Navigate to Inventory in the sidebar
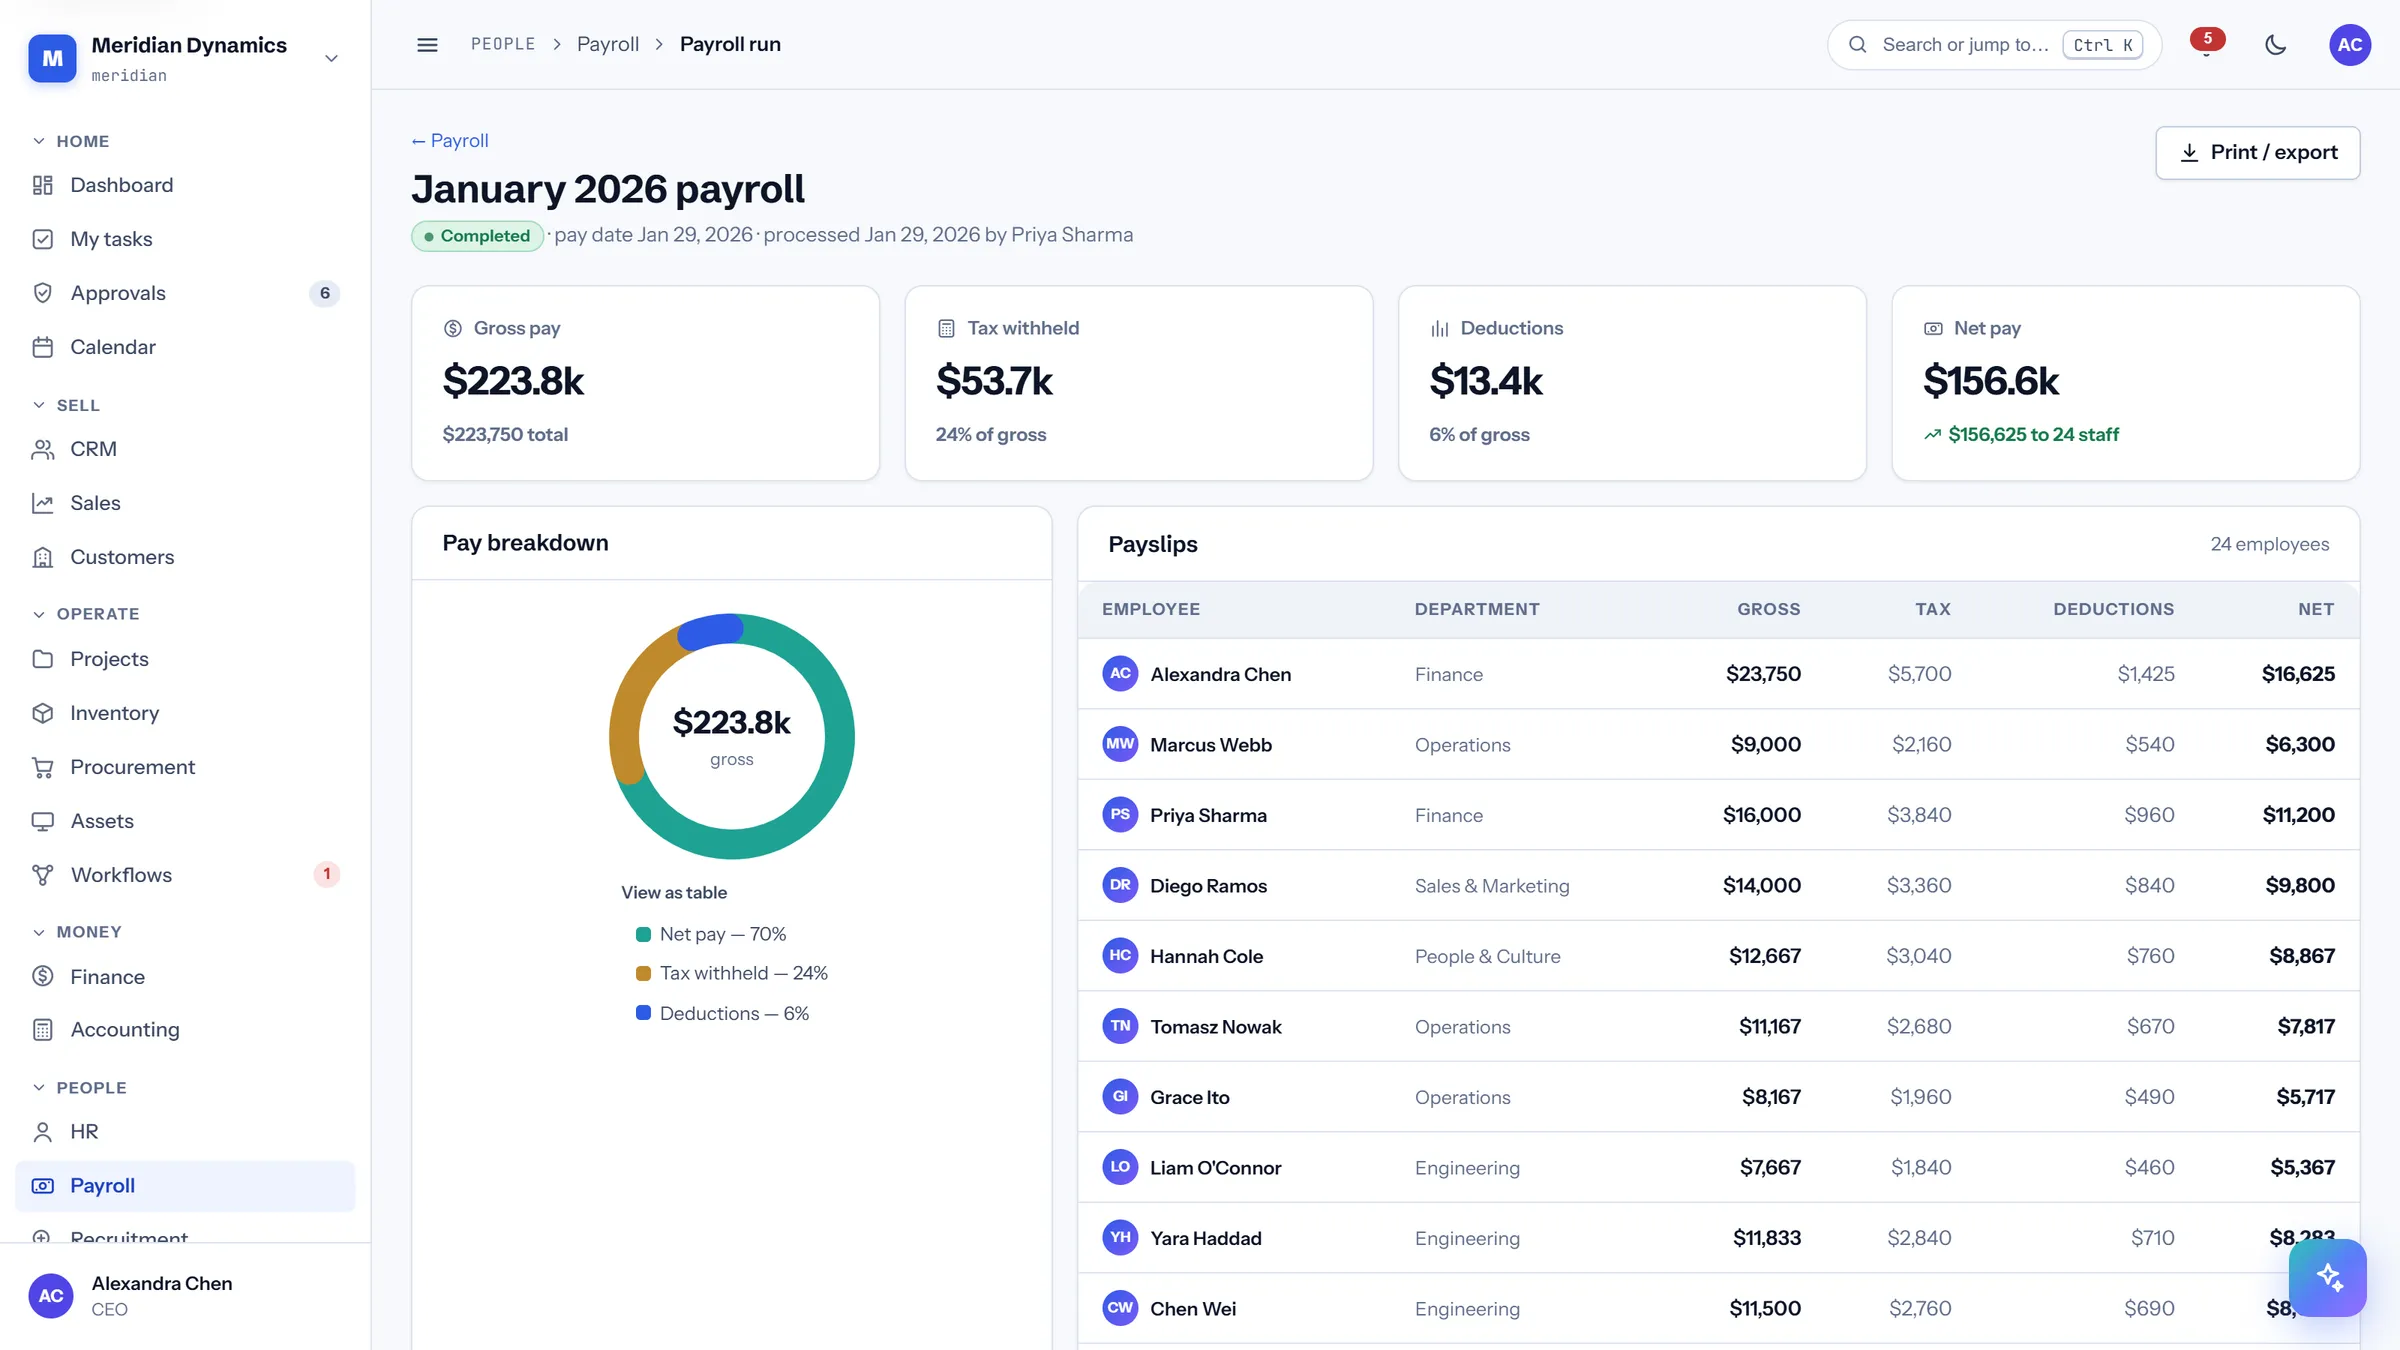This screenshot has height=1350, width=2400. [185, 713]
